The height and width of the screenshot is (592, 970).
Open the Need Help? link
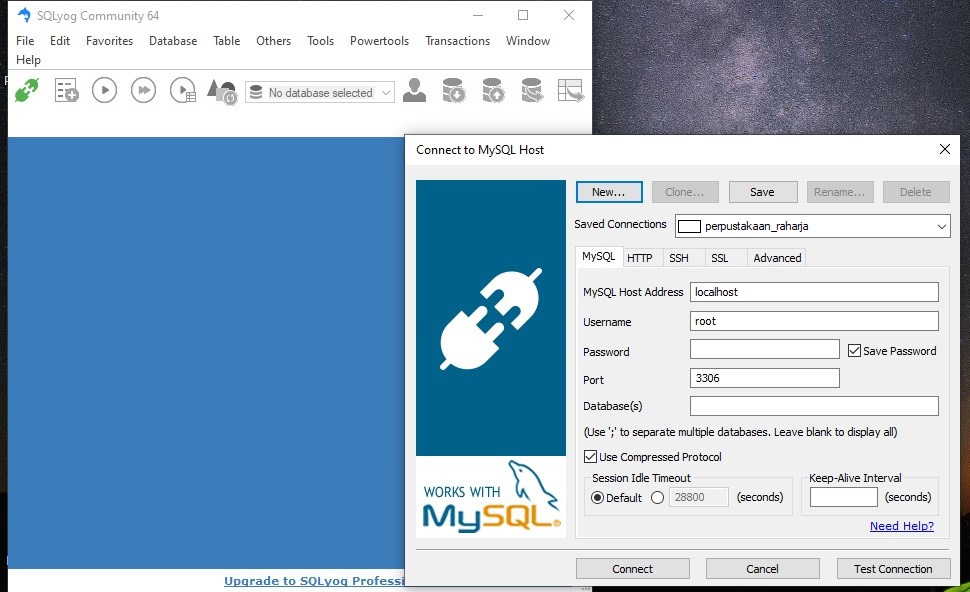pyautogui.click(x=901, y=526)
